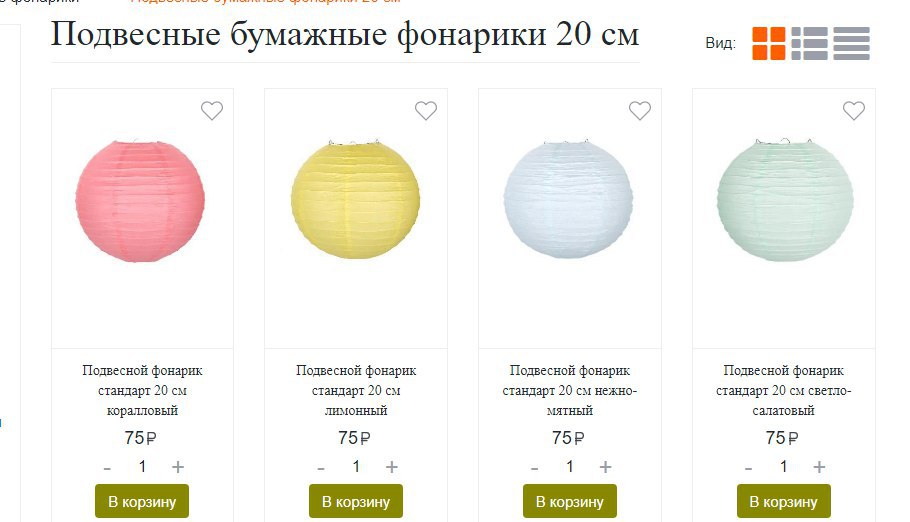Add the coral lantern to cart
This screenshot has height=522, width=910.
point(142,501)
